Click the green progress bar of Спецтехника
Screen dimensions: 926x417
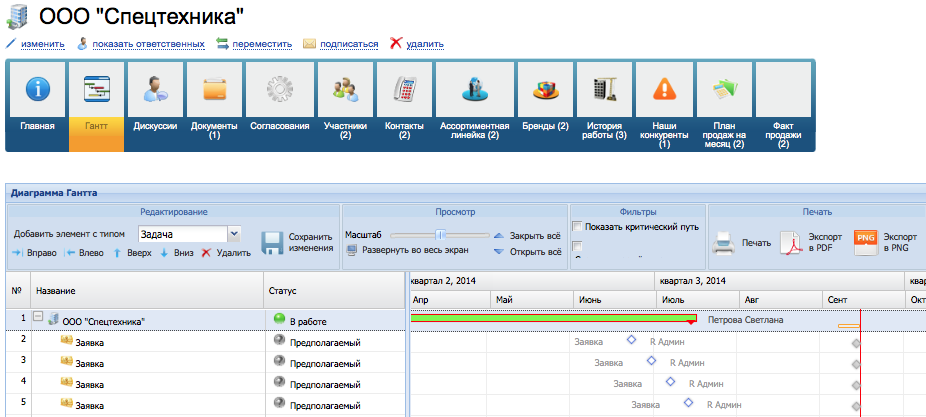[553, 318]
